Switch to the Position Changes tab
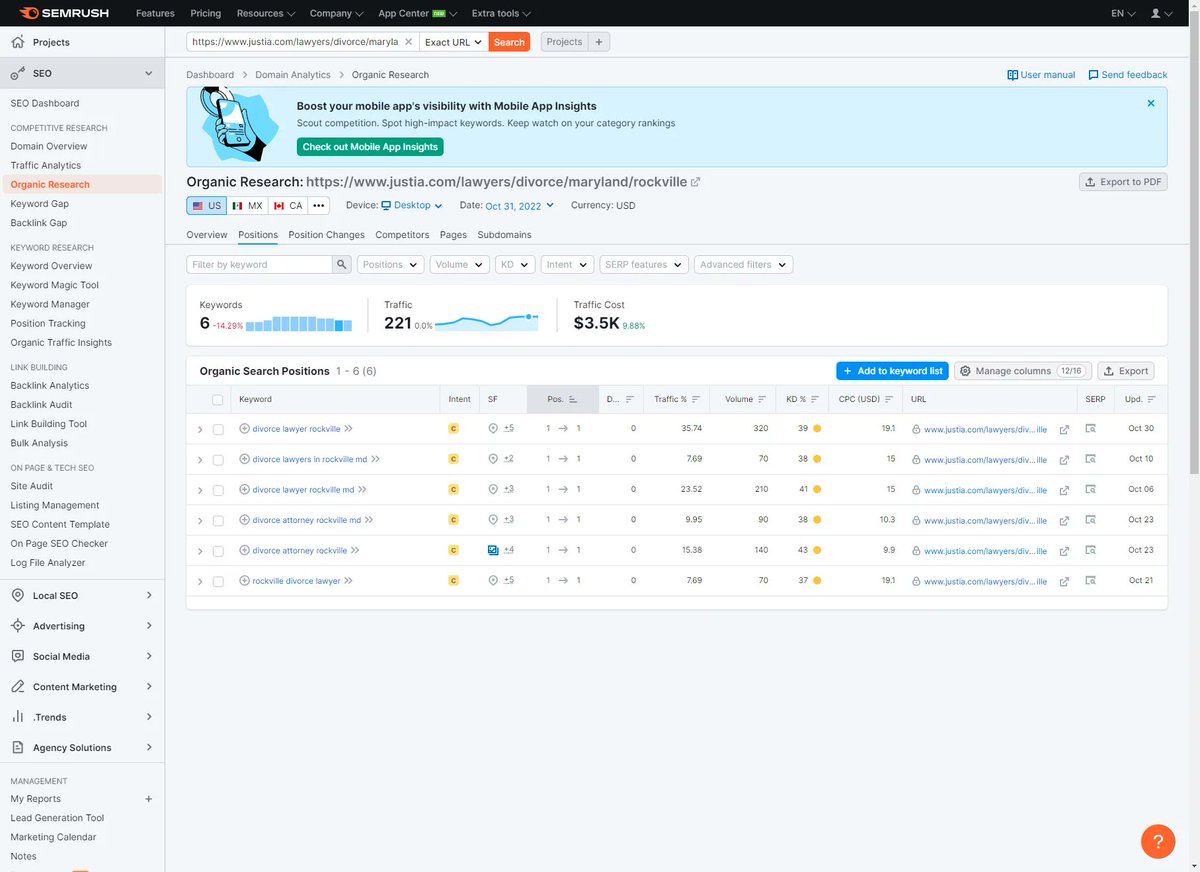This screenshot has height=872, width=1200. pos(326,235)
